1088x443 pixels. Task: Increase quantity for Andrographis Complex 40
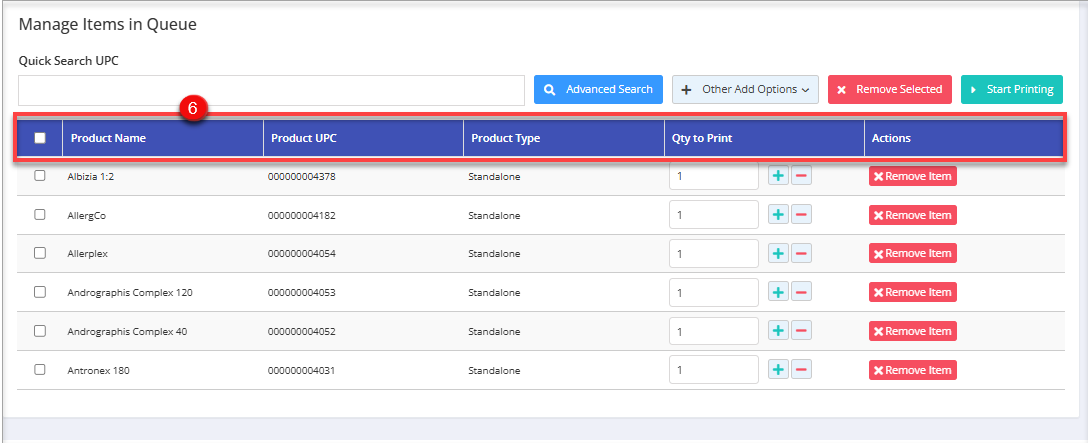[778, 331]
